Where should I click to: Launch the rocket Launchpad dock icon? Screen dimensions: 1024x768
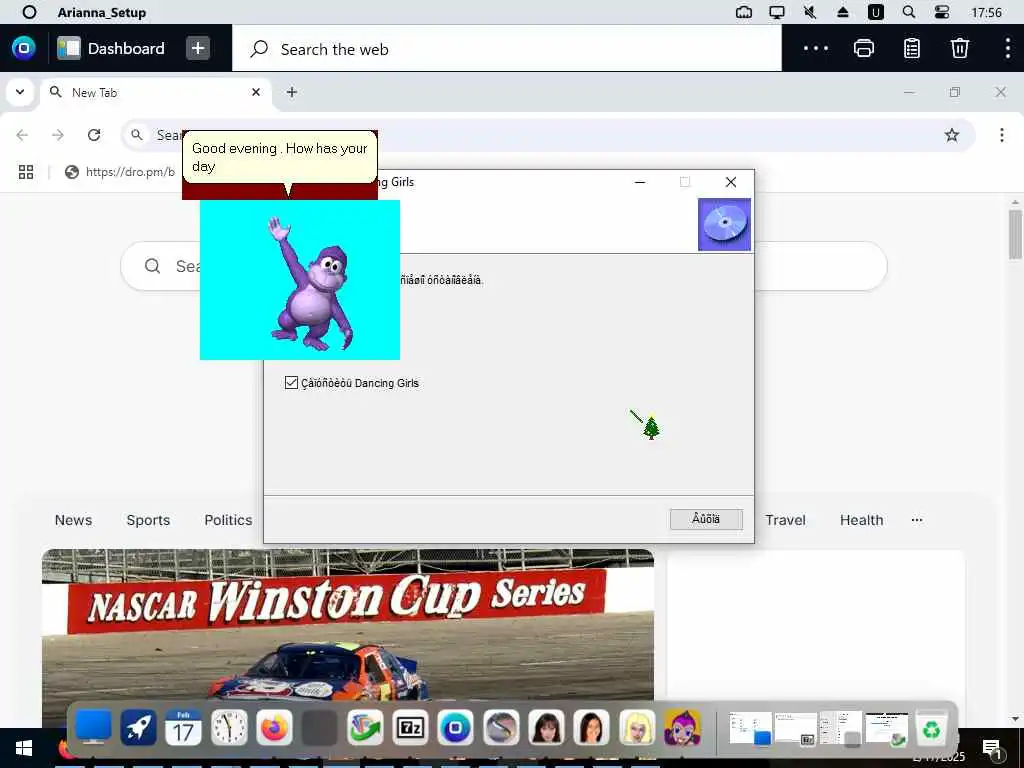click(x=138, y=728)
